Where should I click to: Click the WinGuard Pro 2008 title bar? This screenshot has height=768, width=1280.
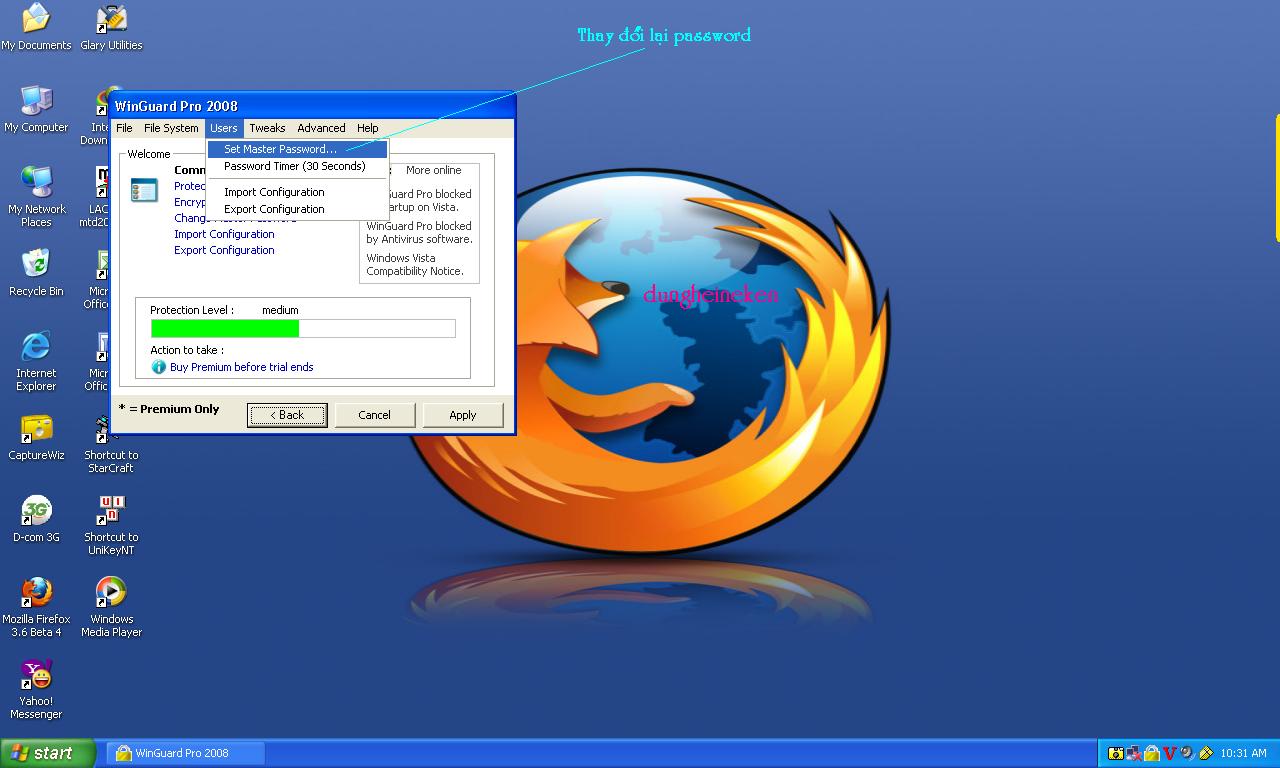(312, 106)
